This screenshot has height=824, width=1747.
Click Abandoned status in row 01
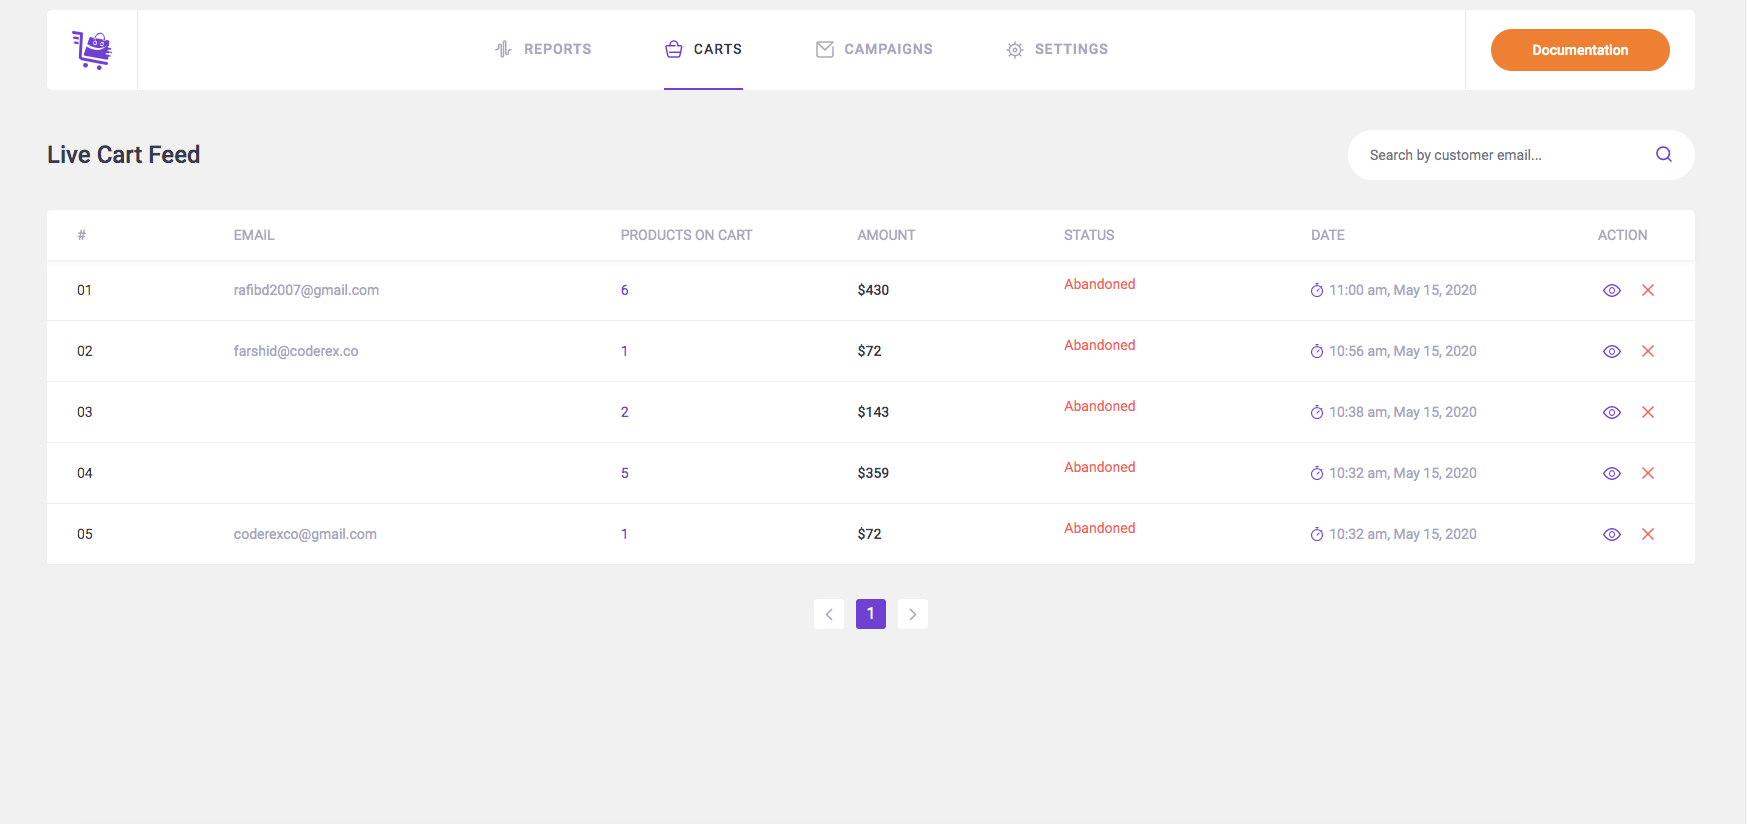click(1100, 284)
